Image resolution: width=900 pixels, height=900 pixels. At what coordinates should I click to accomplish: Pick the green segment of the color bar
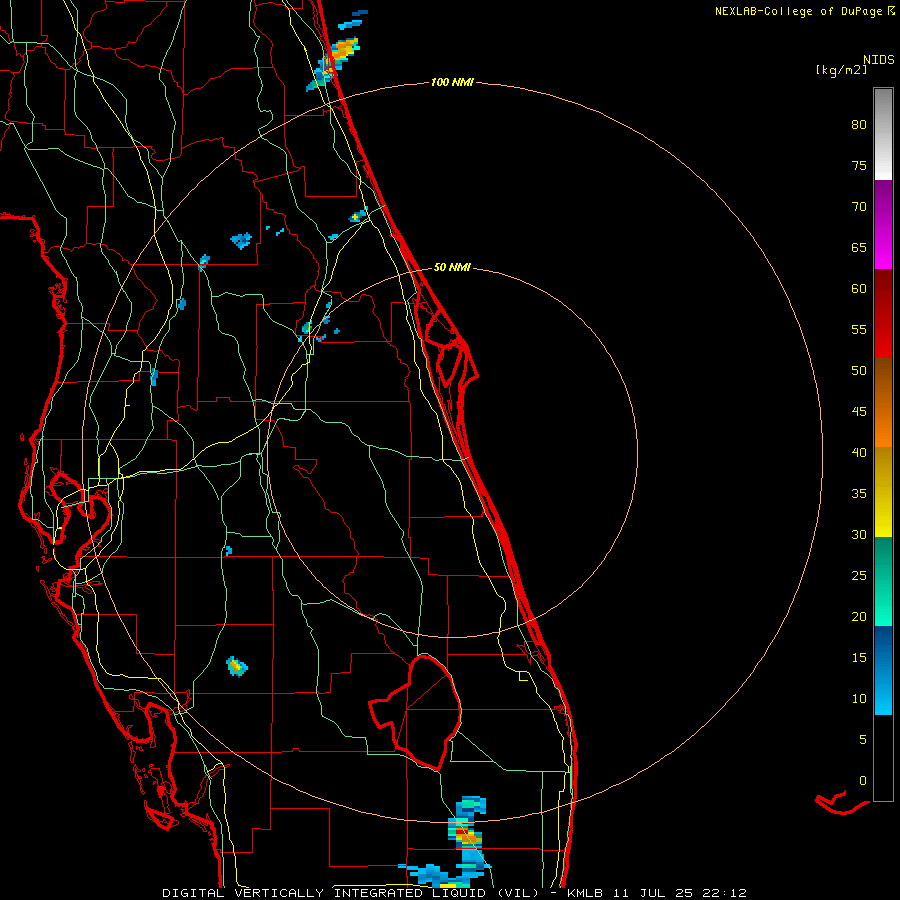click(x=883, y=581)
